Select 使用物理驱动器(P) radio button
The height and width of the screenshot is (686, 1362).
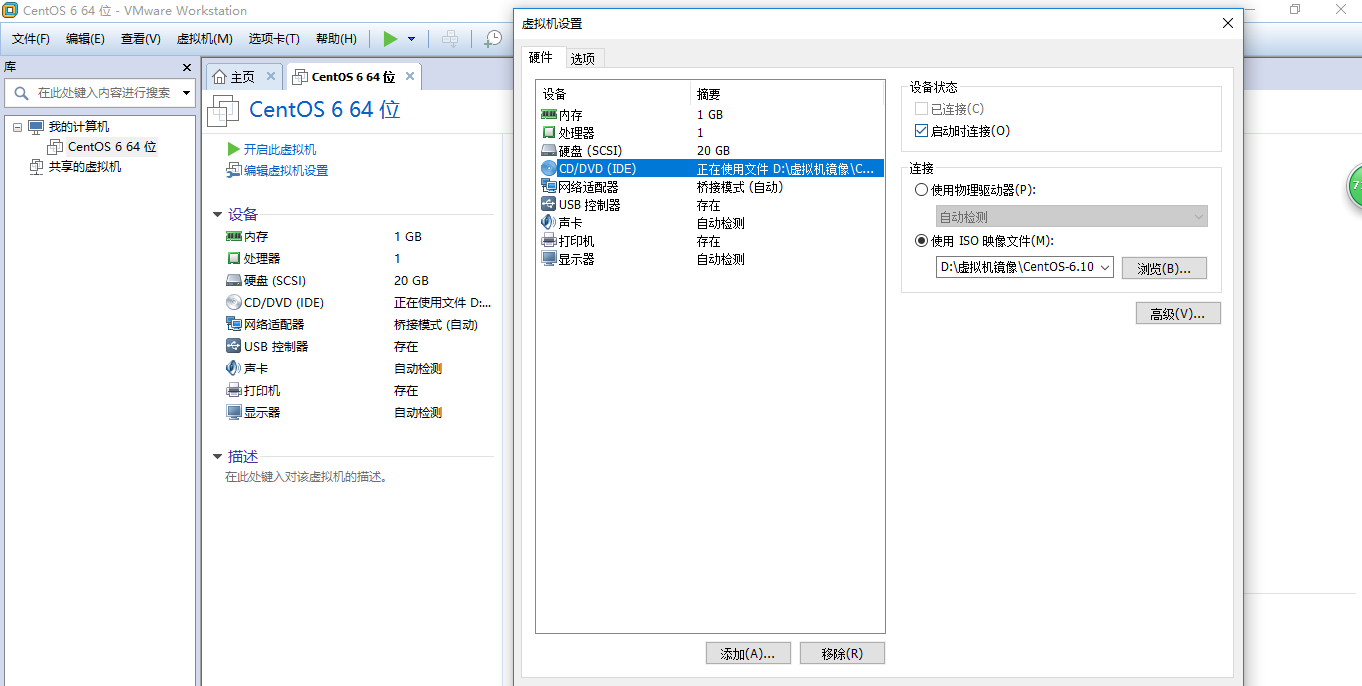point(921,190)
